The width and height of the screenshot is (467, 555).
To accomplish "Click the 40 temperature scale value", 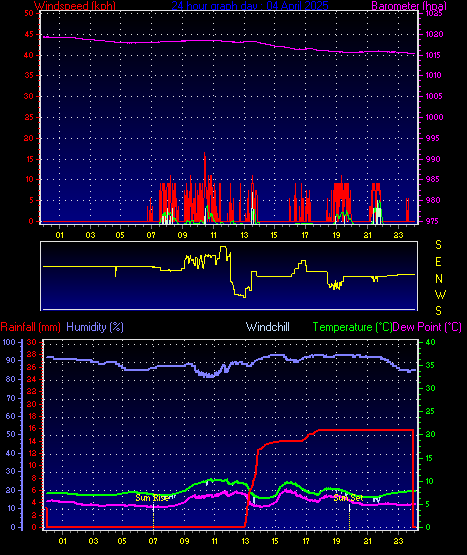I will point(430,342).
